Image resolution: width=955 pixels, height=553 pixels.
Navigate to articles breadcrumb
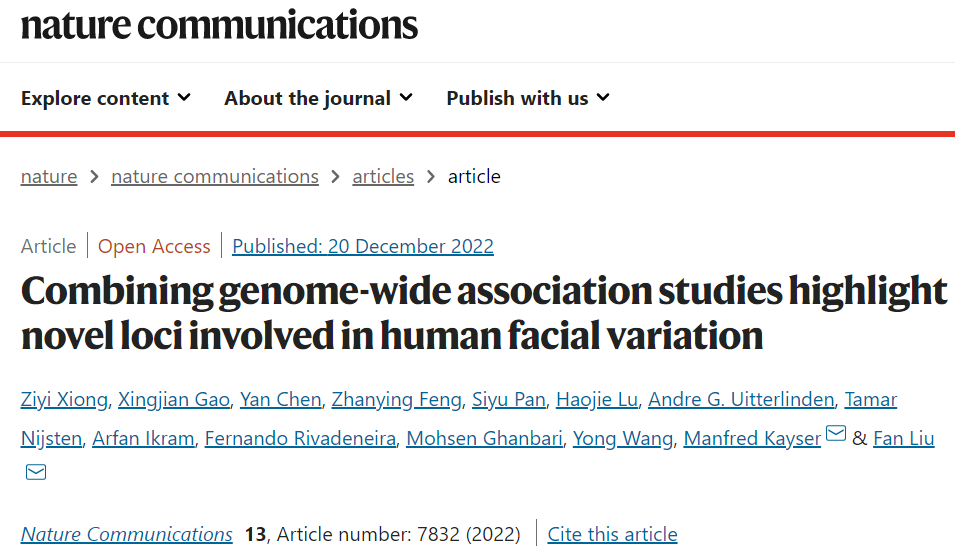[x=383, y=177]
